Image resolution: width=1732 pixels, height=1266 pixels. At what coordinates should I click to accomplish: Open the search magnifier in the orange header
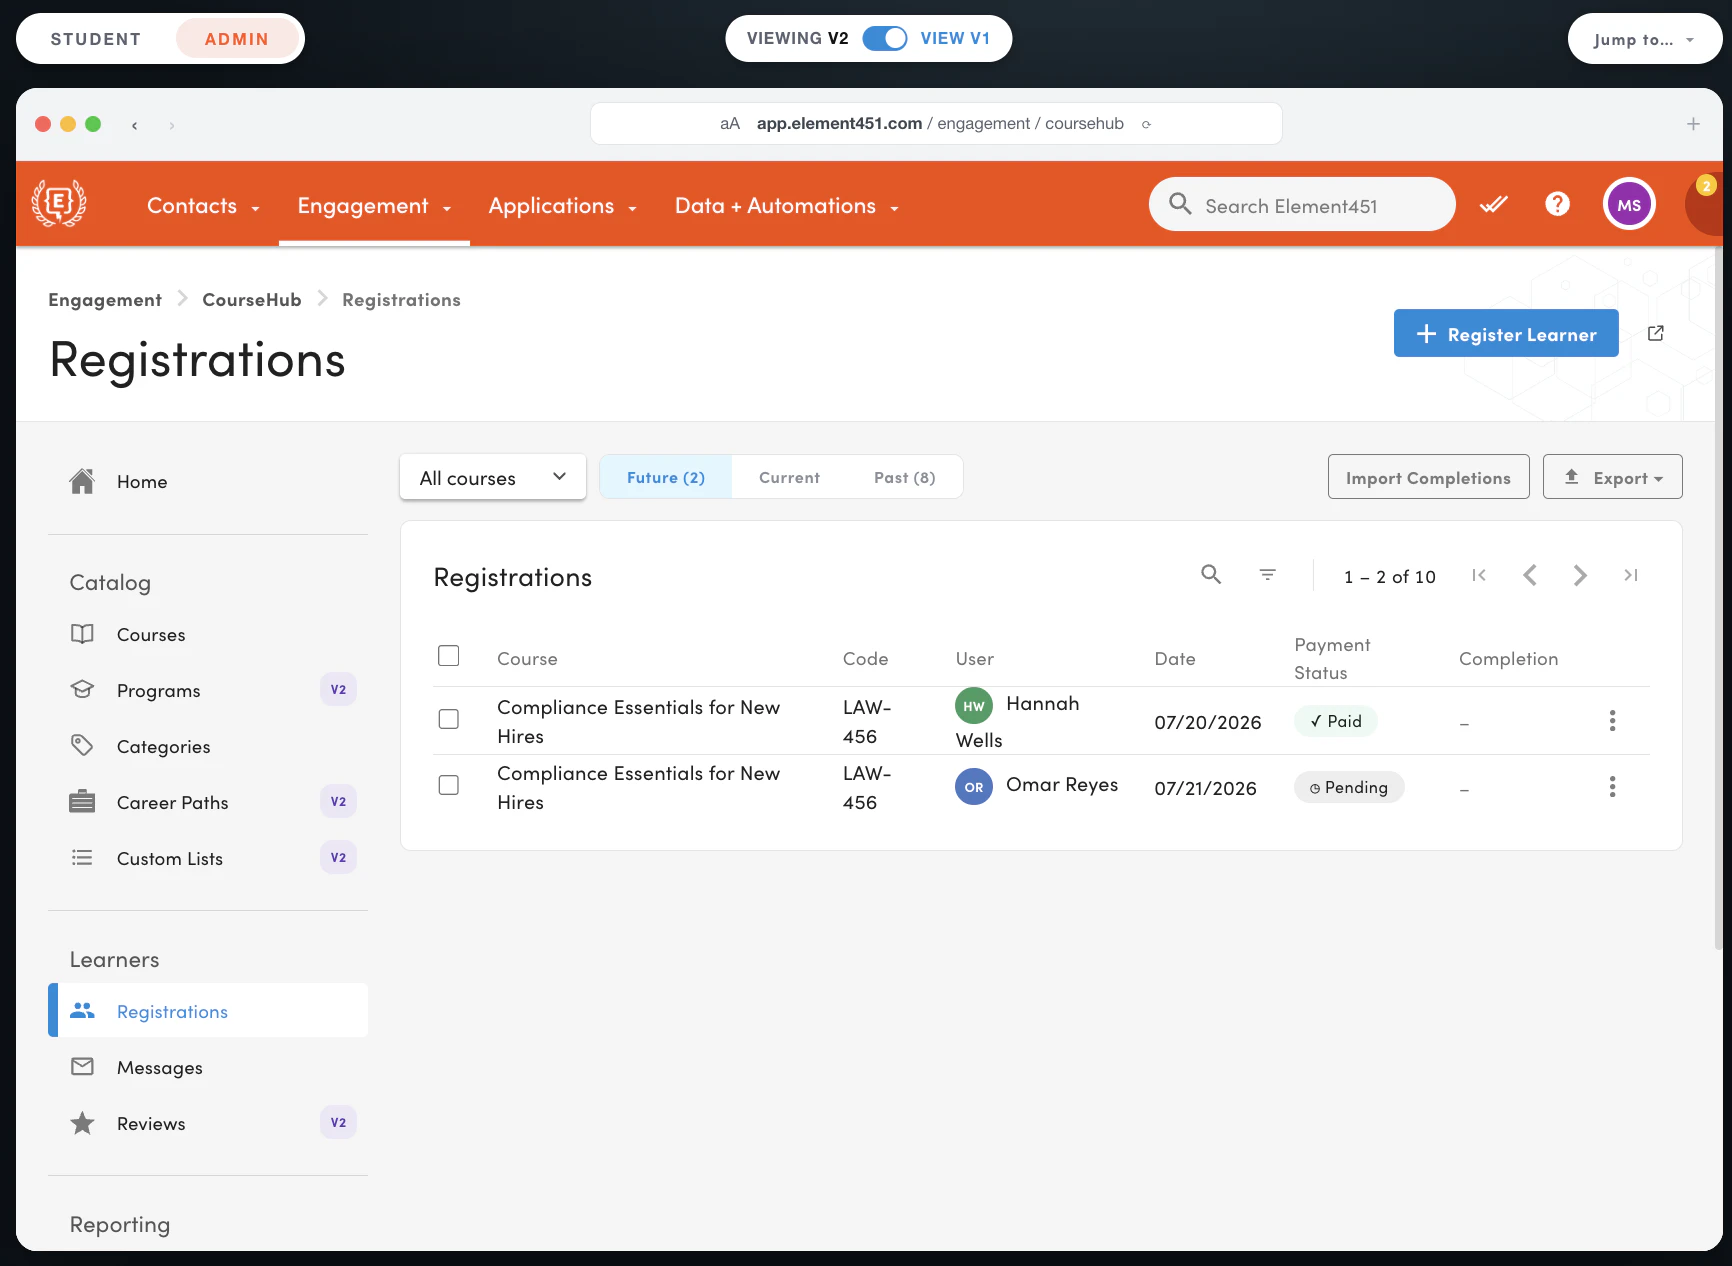click(x=1180, y=204)
